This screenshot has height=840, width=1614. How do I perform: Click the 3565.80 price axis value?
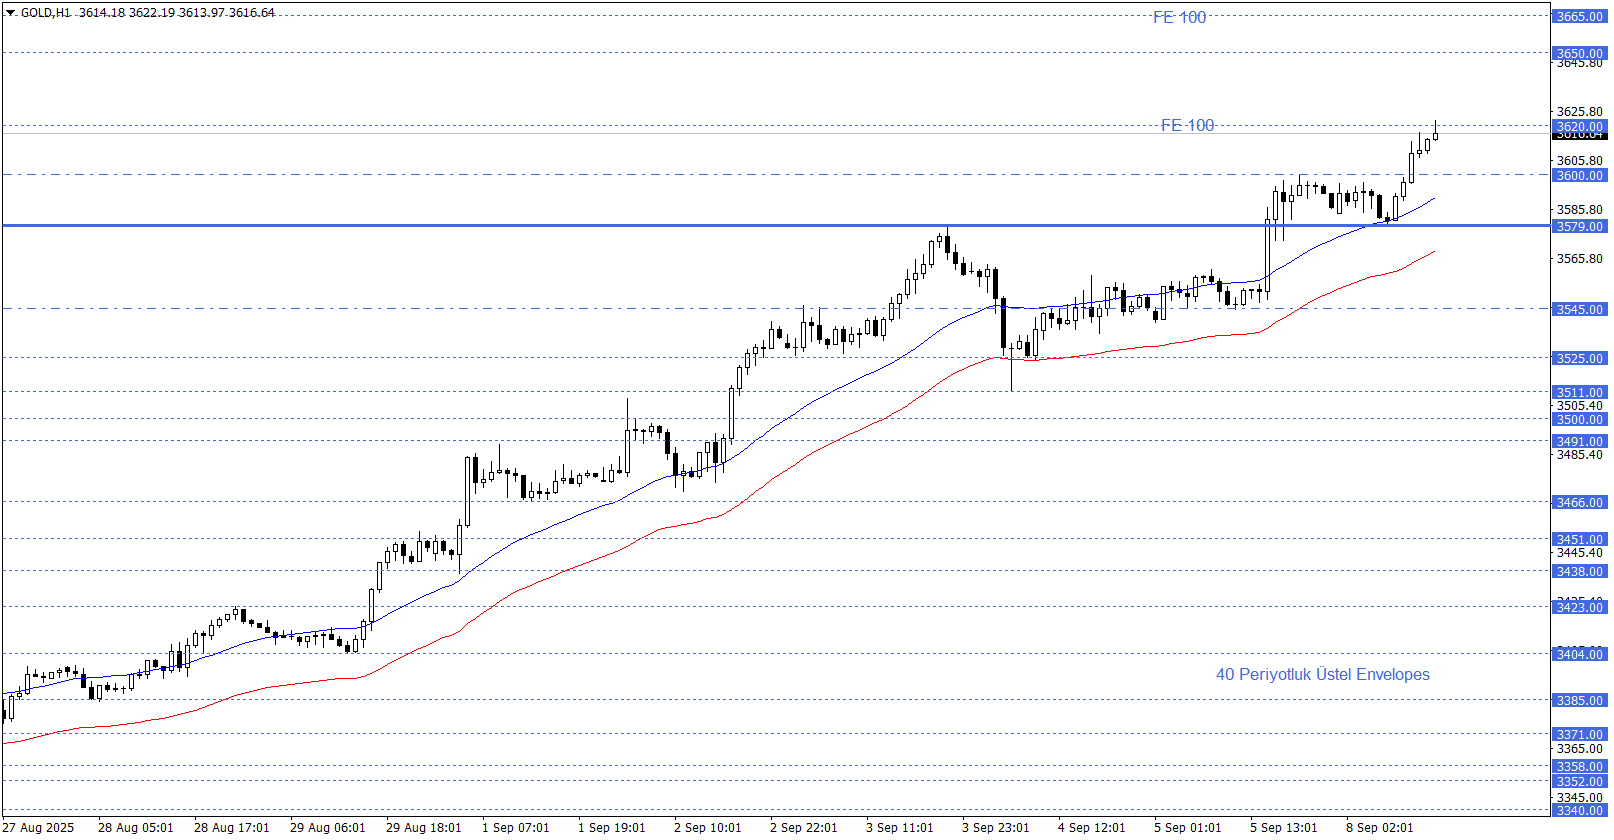pyautogui.click(x=1579, y=258)
